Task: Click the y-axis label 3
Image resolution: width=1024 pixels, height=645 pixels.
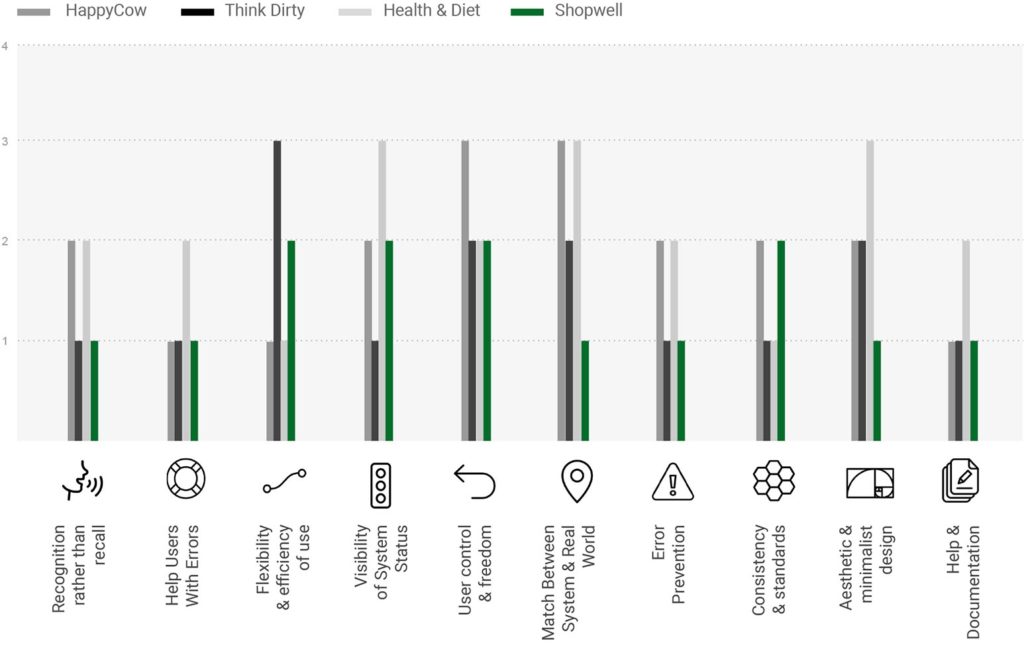Action: point(6,141)
